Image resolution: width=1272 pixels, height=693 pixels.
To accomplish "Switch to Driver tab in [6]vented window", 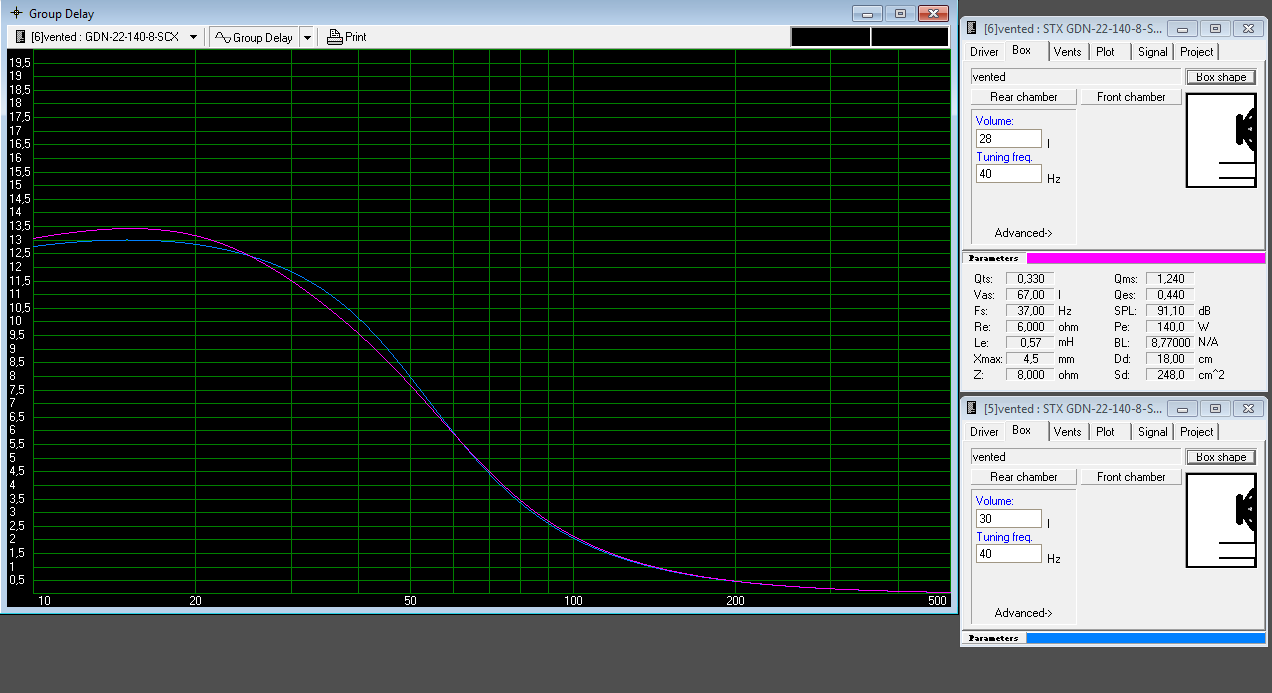I will pyautogui.click(x=984, y=52).
